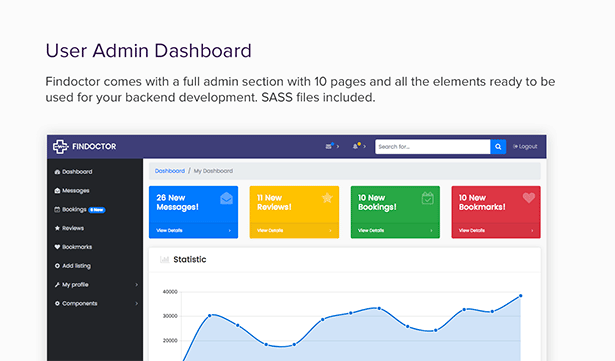The width and height of the screenshot is (615, 361).
Task: View Details on New Bookings card
Action: 371,230
